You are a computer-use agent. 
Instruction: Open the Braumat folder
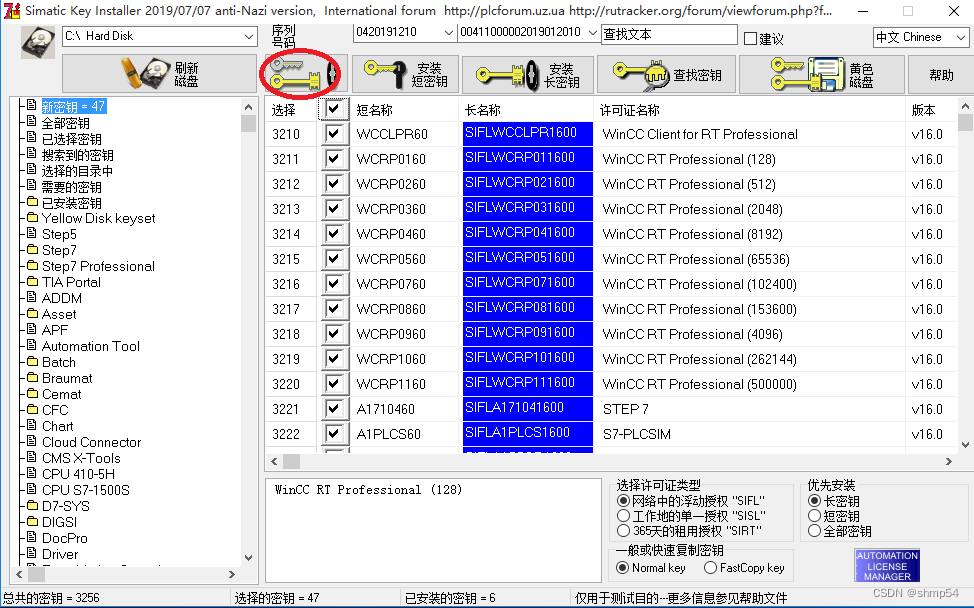click(67, 378)
